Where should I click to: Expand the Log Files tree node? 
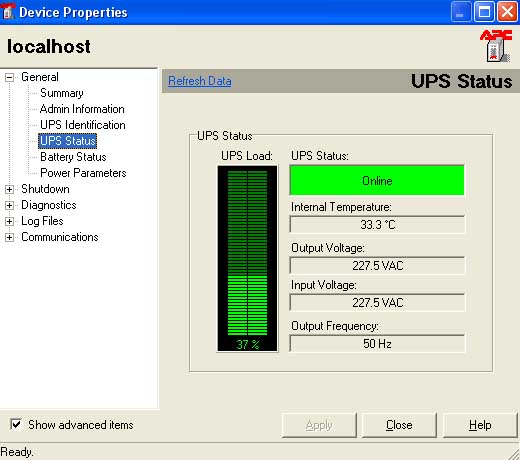[9, 221]
